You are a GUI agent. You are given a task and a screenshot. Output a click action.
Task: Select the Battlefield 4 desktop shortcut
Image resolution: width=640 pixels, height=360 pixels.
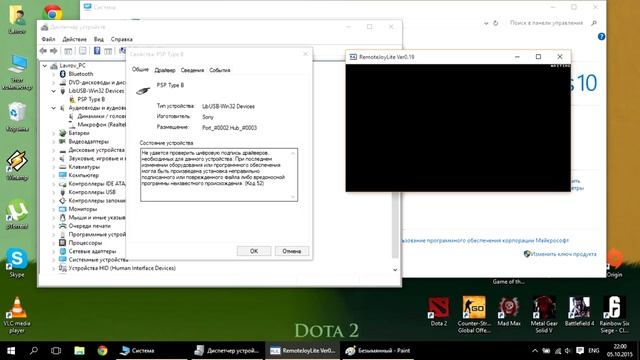coord(579,311)
